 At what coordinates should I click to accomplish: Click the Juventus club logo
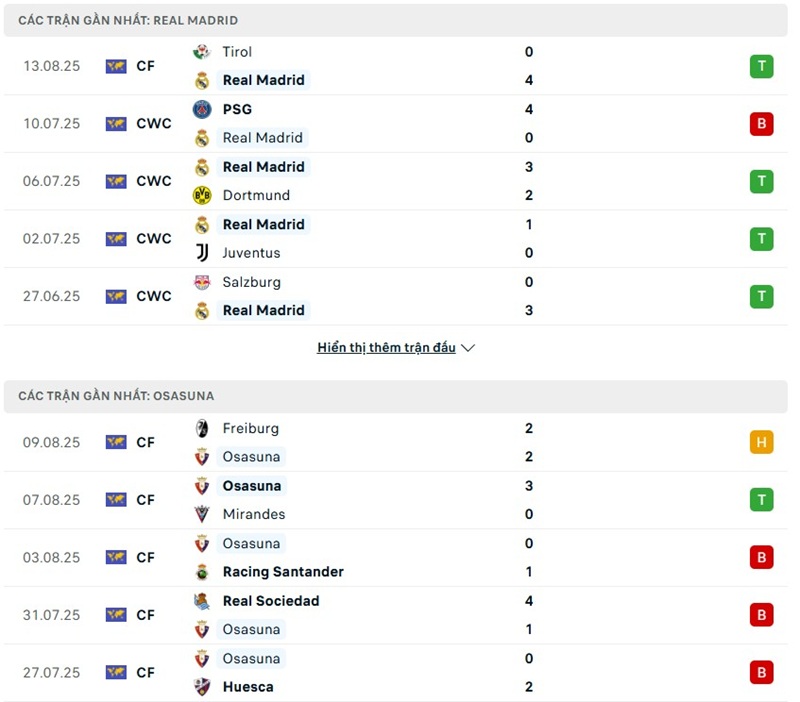202,253
